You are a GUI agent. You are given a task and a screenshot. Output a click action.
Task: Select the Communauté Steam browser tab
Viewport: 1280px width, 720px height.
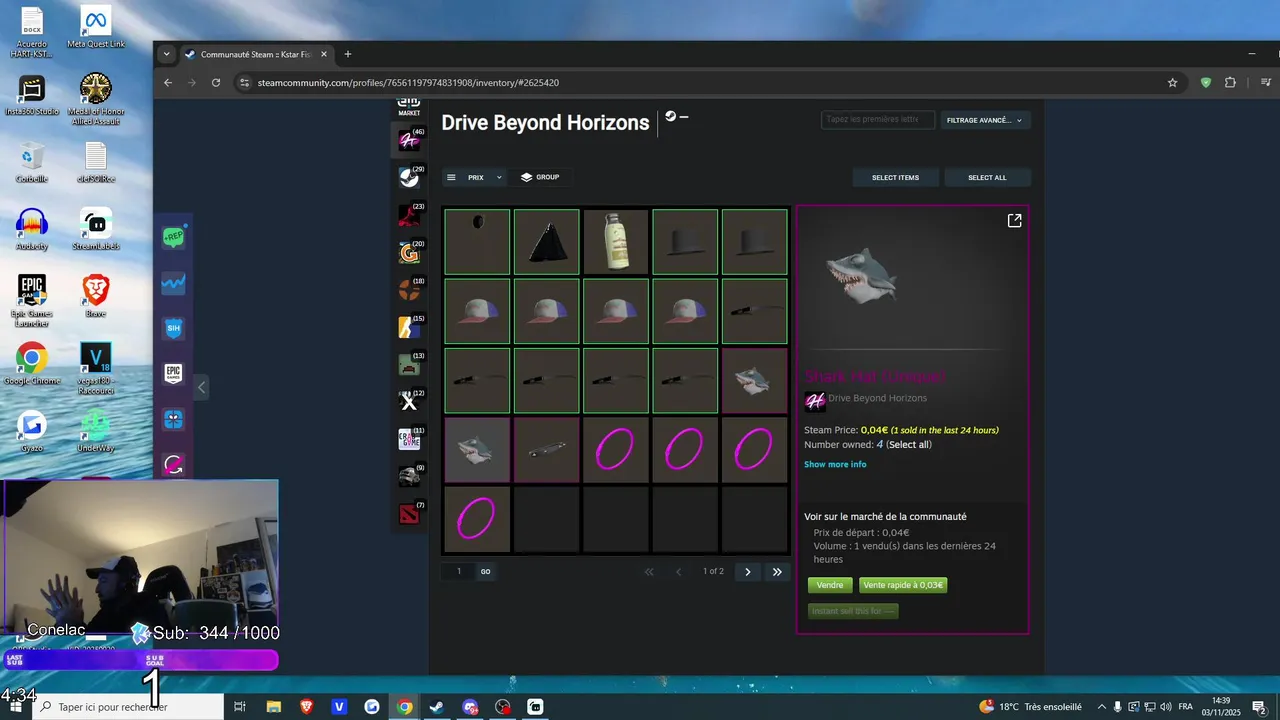coord(255,54)
